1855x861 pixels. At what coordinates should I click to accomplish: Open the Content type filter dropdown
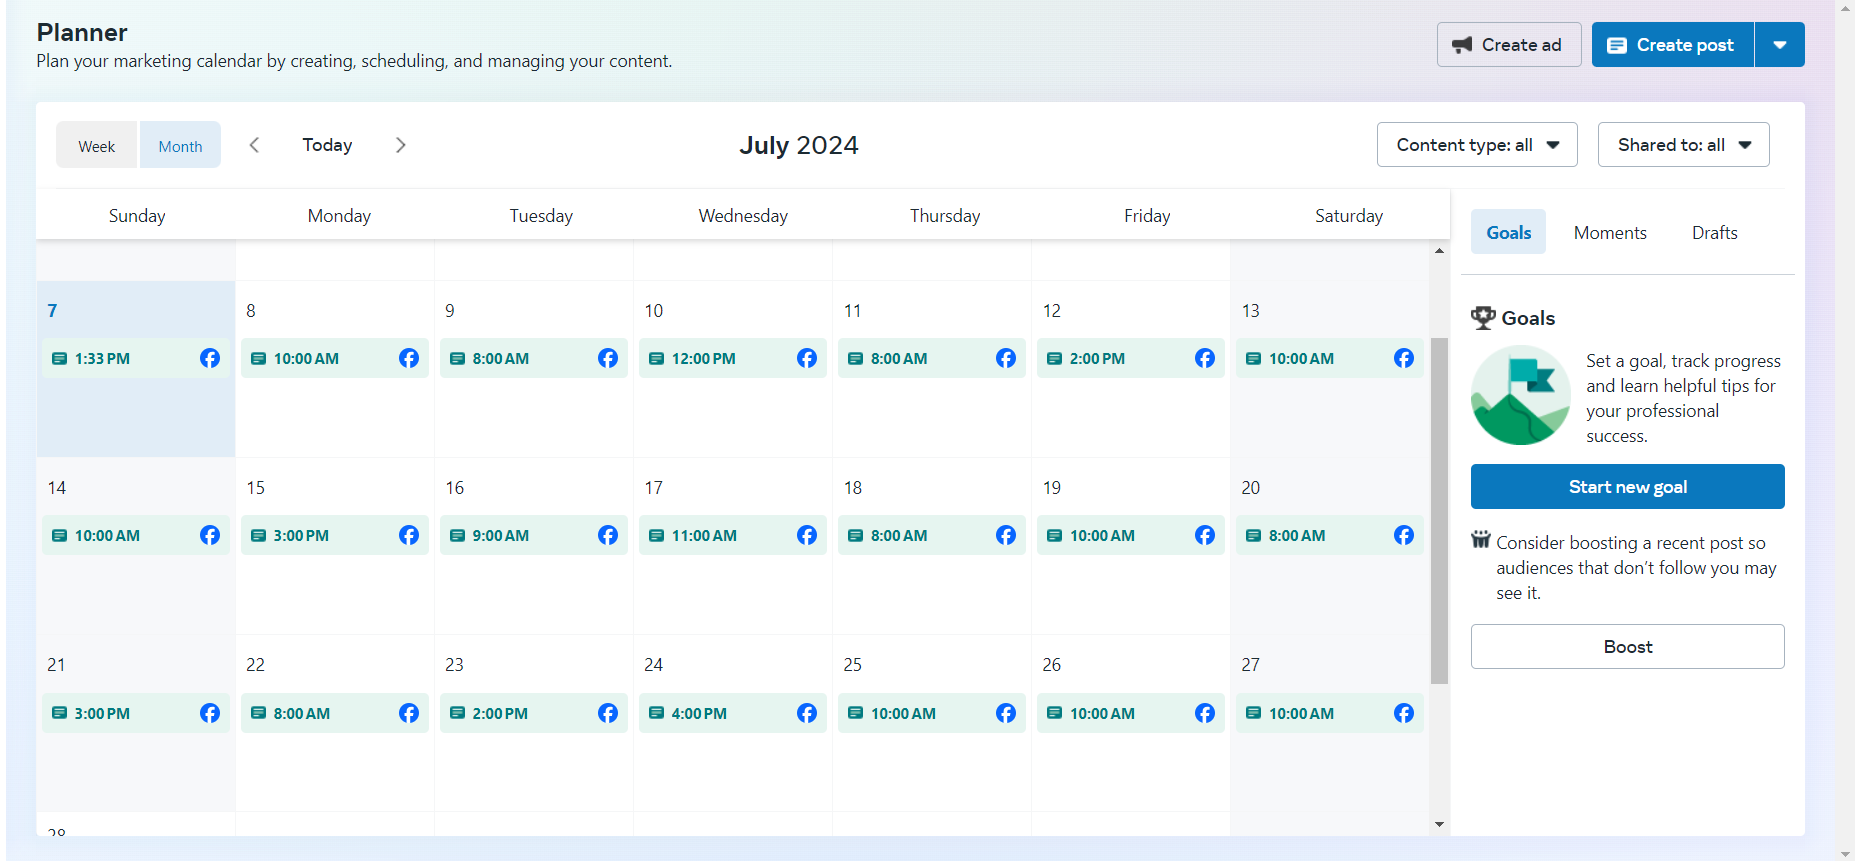1477,145
